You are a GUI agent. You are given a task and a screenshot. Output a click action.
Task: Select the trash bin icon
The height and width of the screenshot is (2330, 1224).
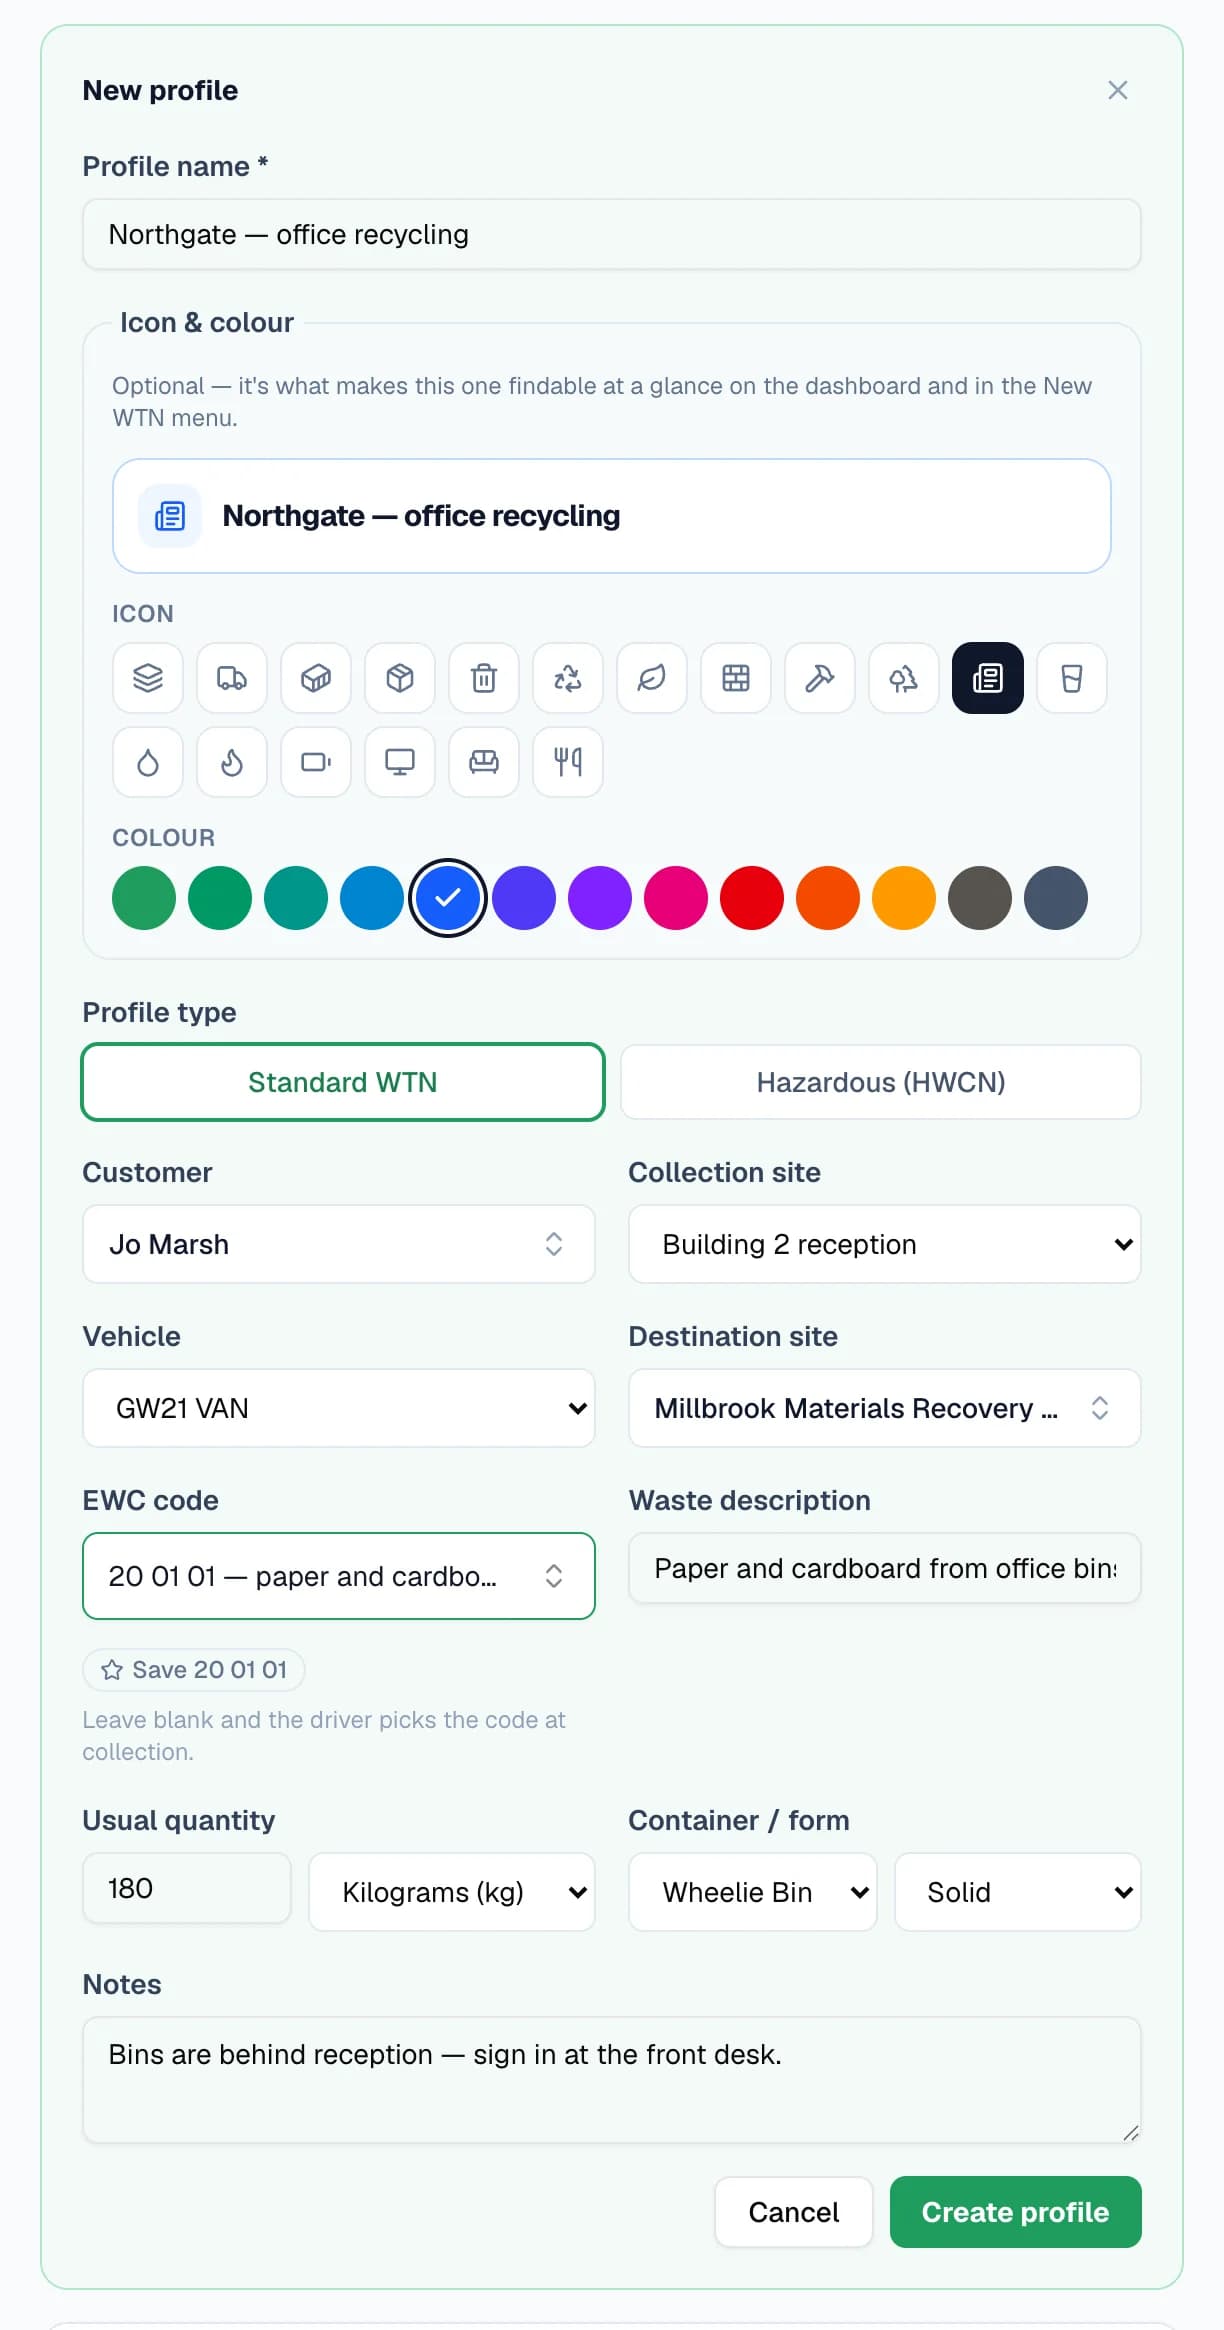[484, 678]
